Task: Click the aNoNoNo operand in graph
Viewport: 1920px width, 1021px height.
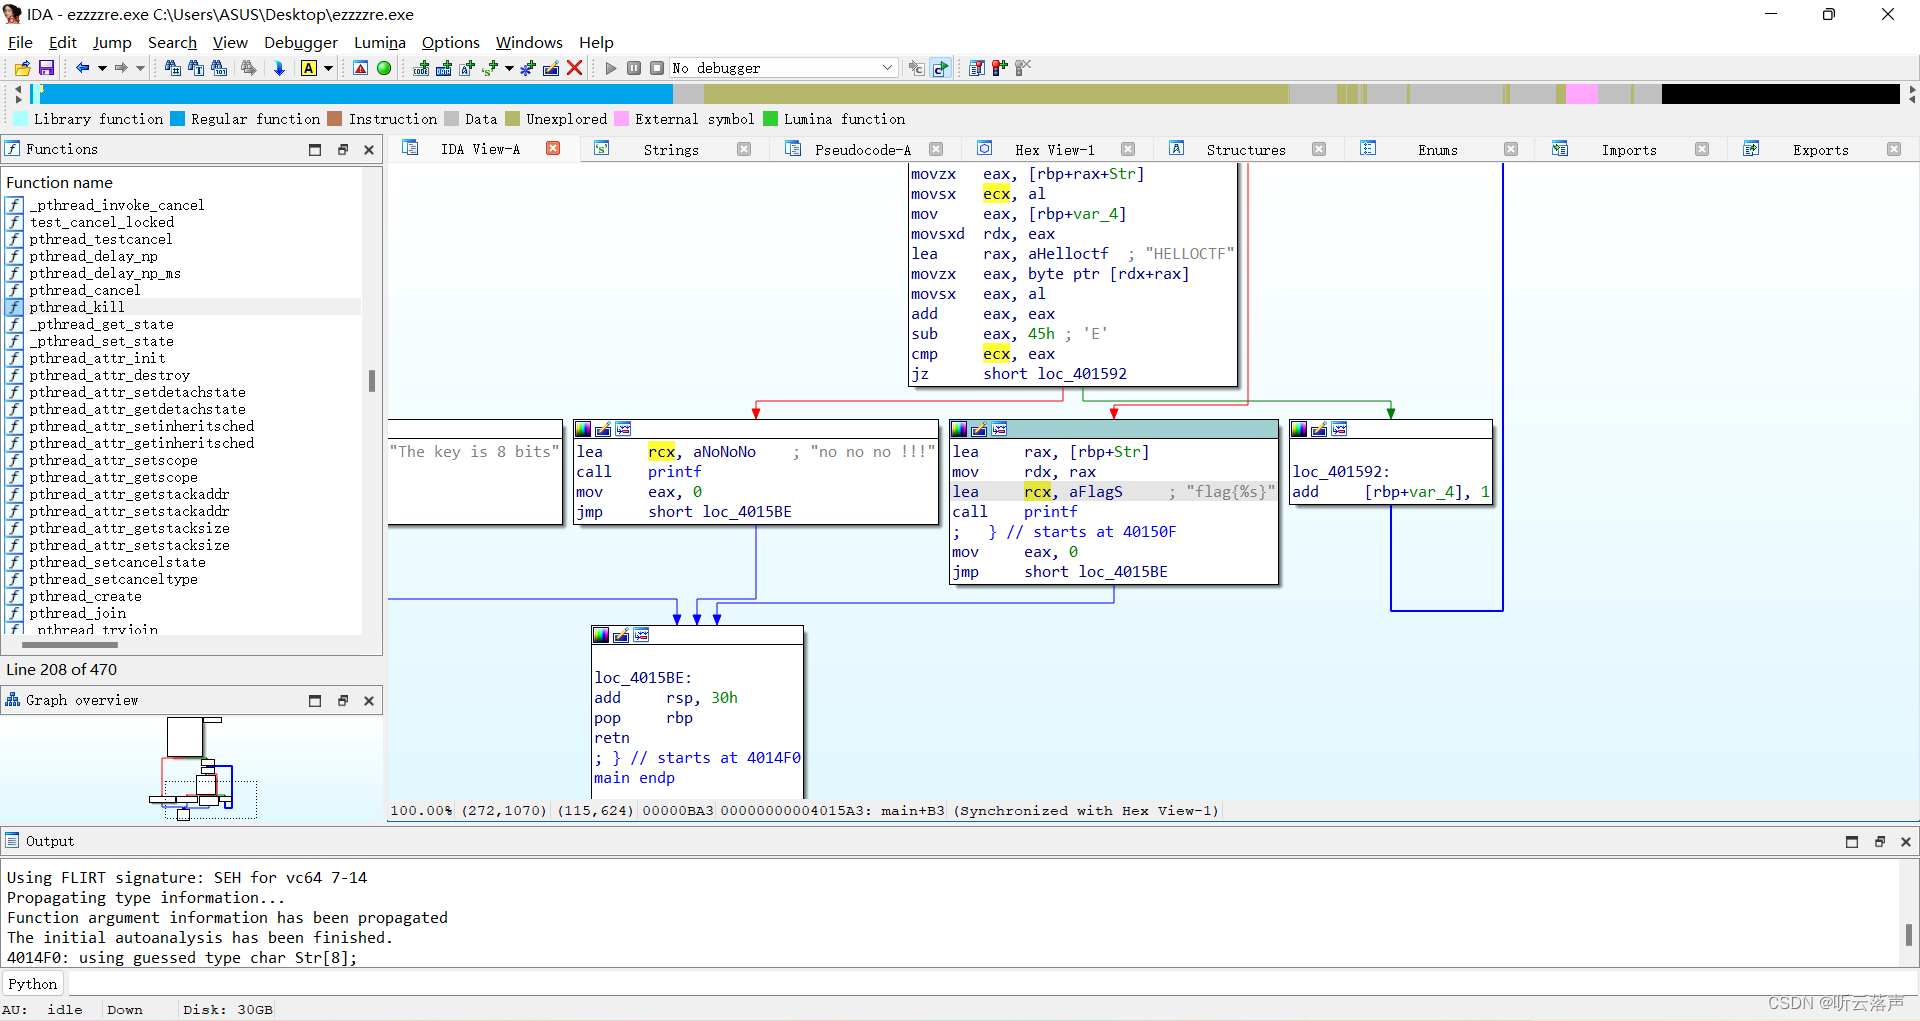Action: (x=724, y=452)
